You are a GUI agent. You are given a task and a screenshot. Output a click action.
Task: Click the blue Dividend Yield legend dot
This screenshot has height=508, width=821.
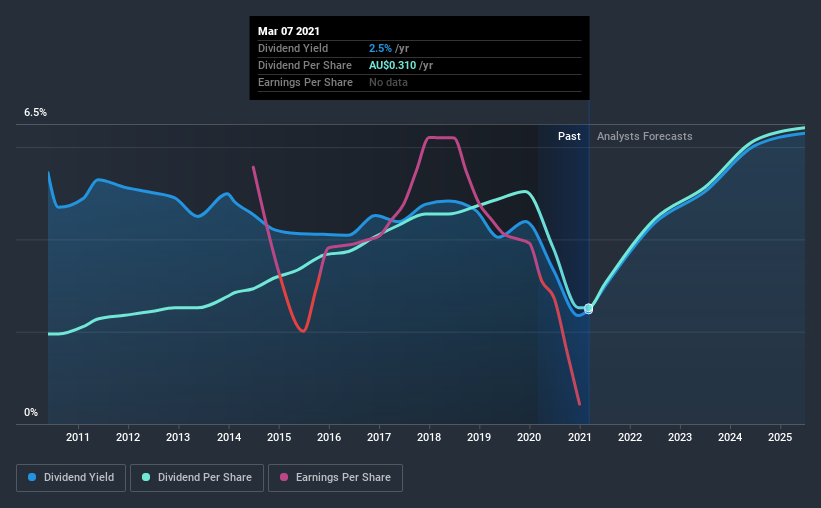click(x=32, y=477)
